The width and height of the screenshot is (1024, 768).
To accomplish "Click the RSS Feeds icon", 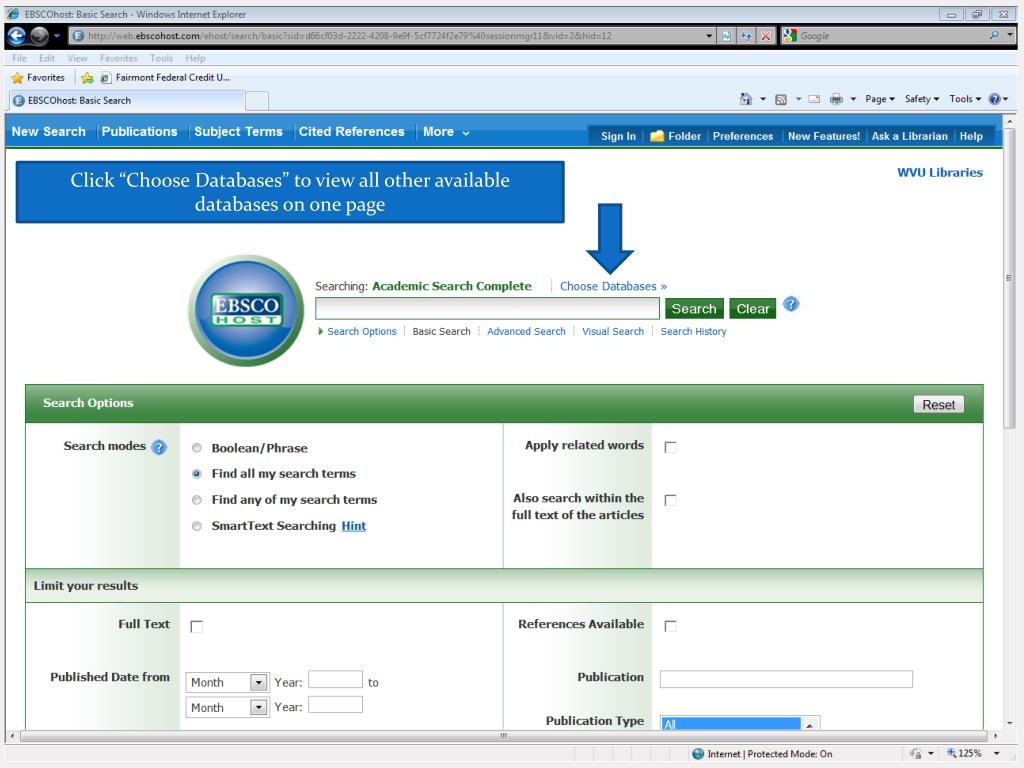I will click(780, 99).
